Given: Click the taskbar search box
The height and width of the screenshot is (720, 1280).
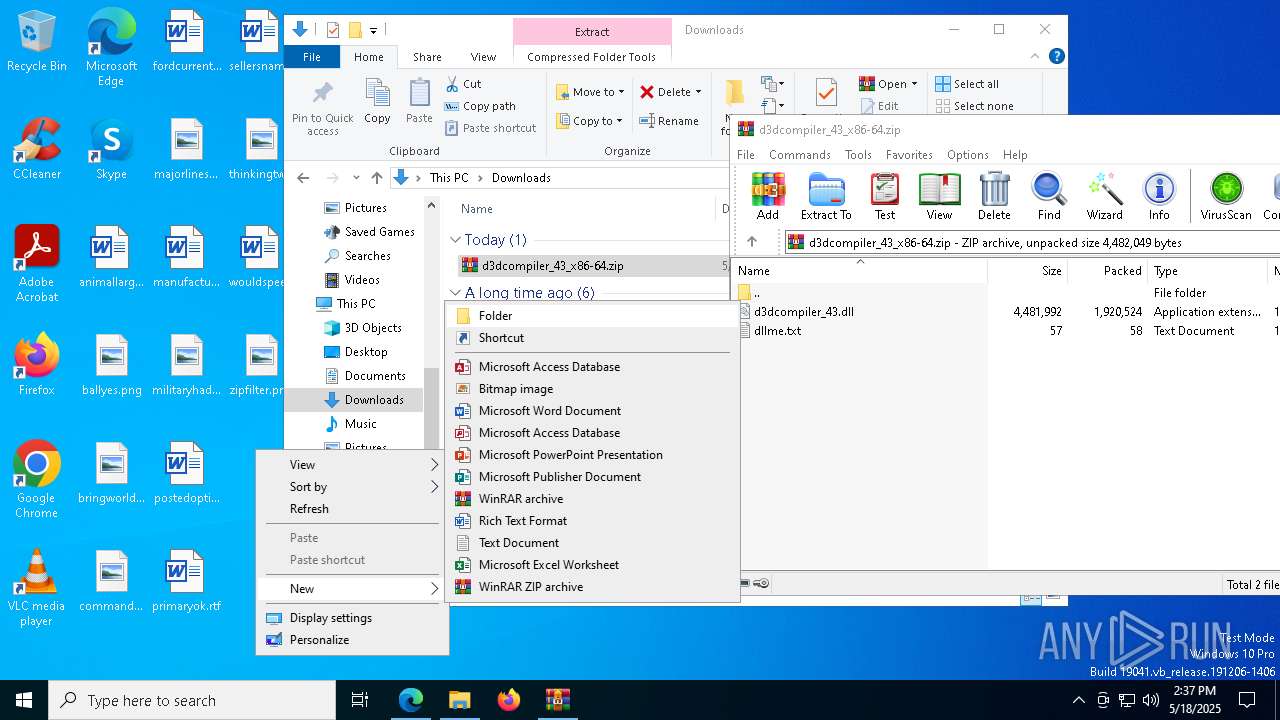Looking at the screenshot, I should pyautogui.click(x=192, y=700).
